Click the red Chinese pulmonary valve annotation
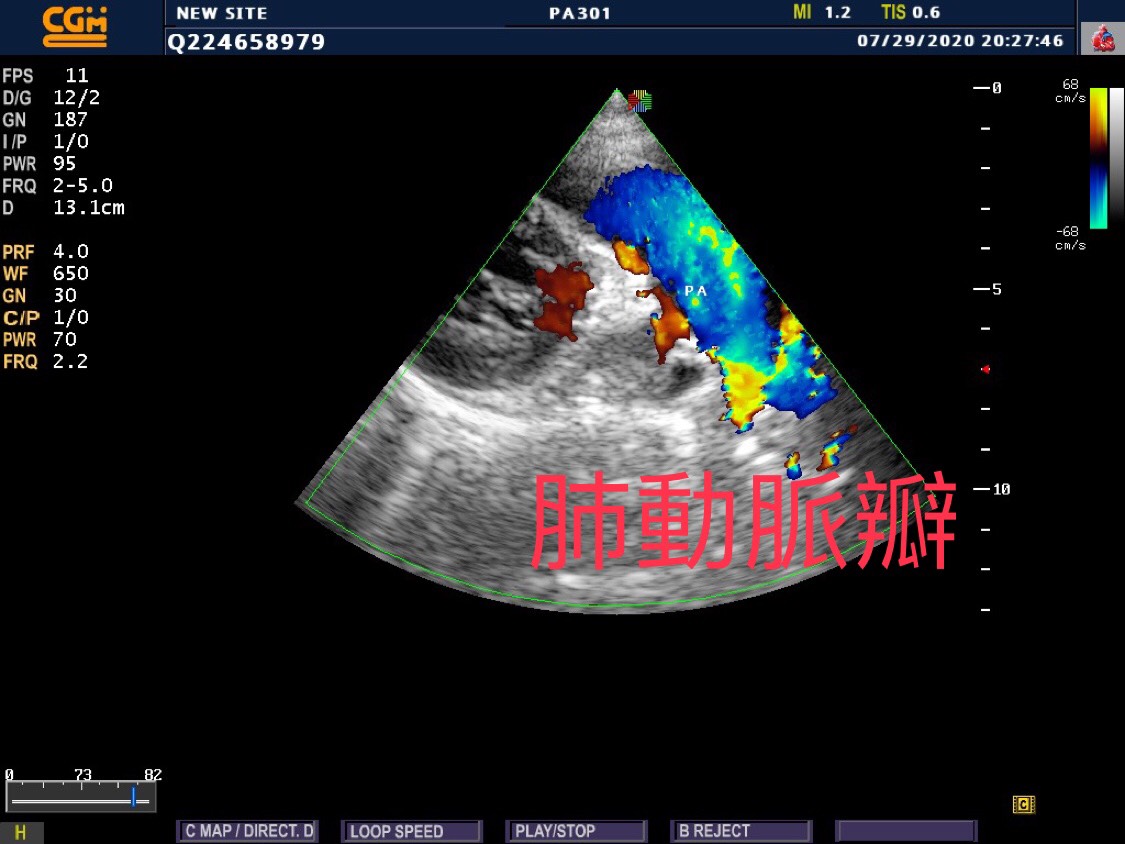 744,521
